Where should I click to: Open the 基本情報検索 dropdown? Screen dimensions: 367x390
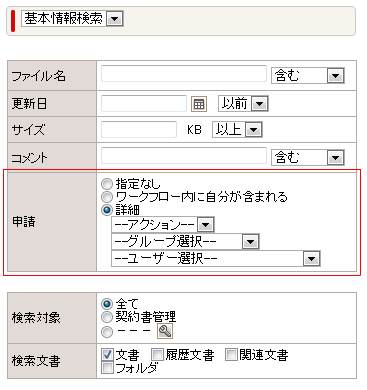[72, 18]
